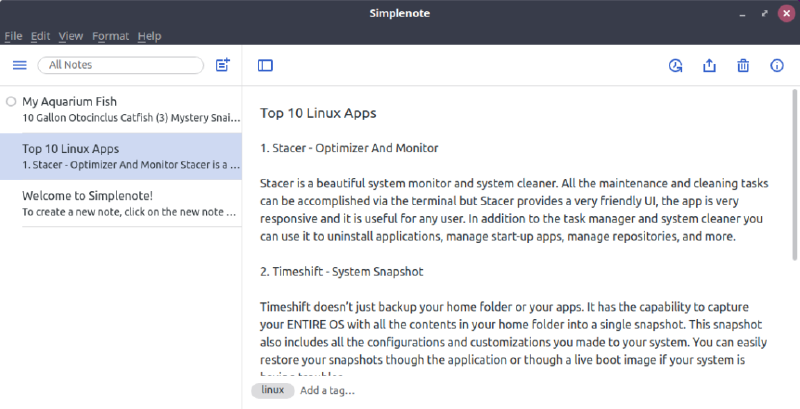Open the File menu
800x409 pixels.
pos(13,36)
